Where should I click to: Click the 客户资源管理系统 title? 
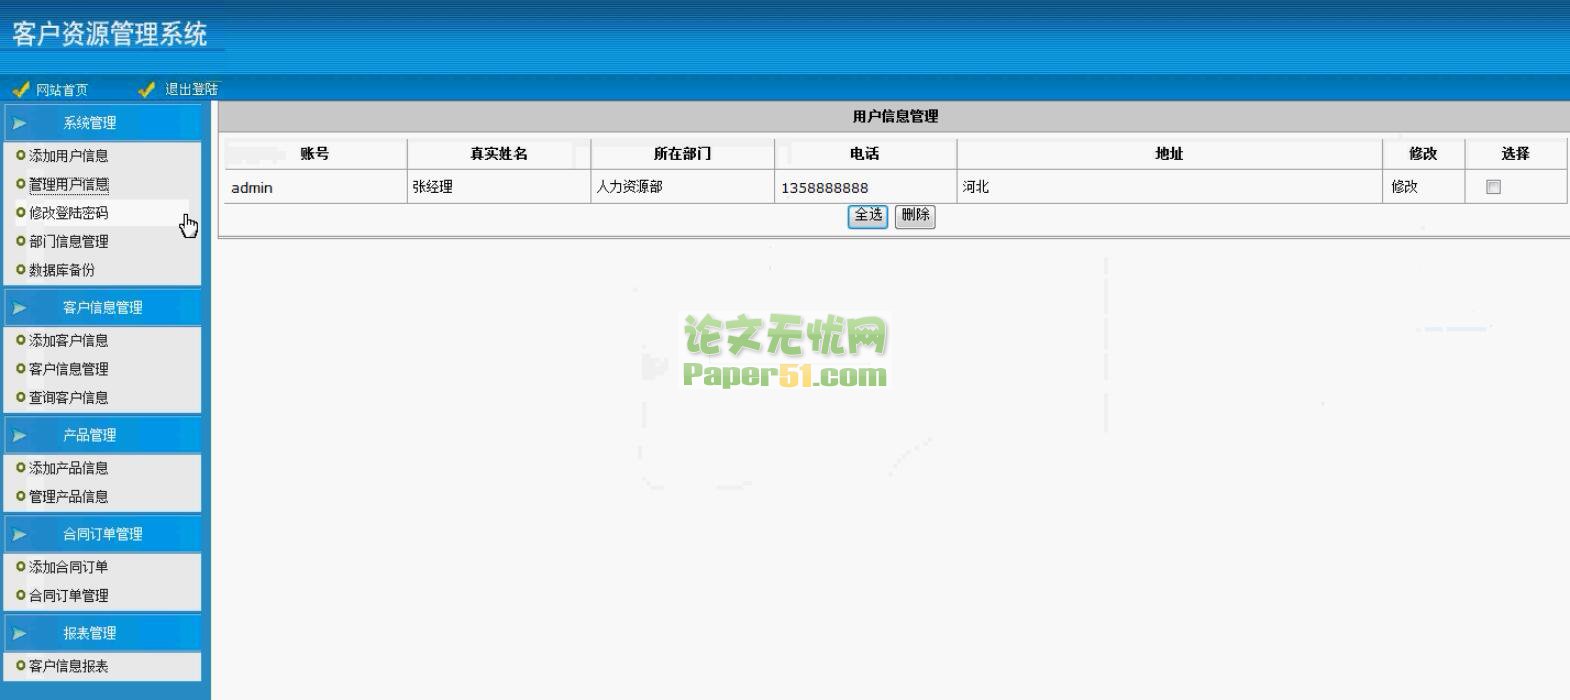(110, 34)
